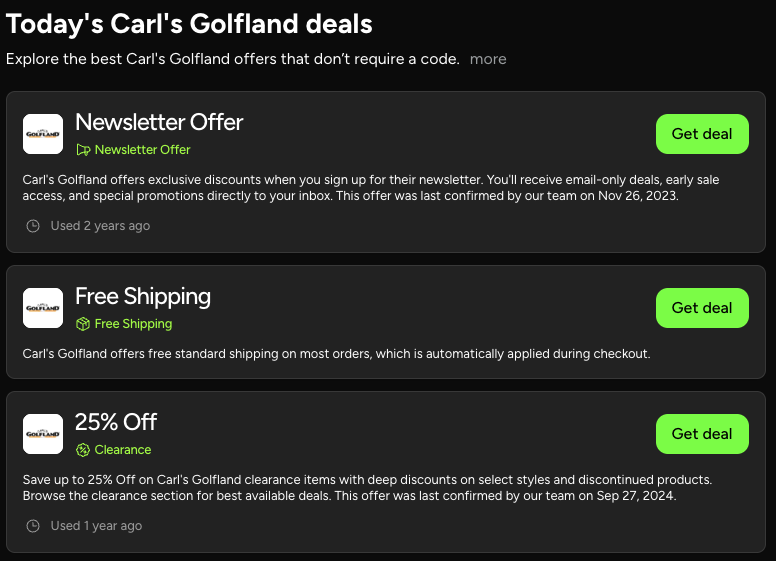
Task: Click the green Clearance tag label
Action: click(123, 450)
